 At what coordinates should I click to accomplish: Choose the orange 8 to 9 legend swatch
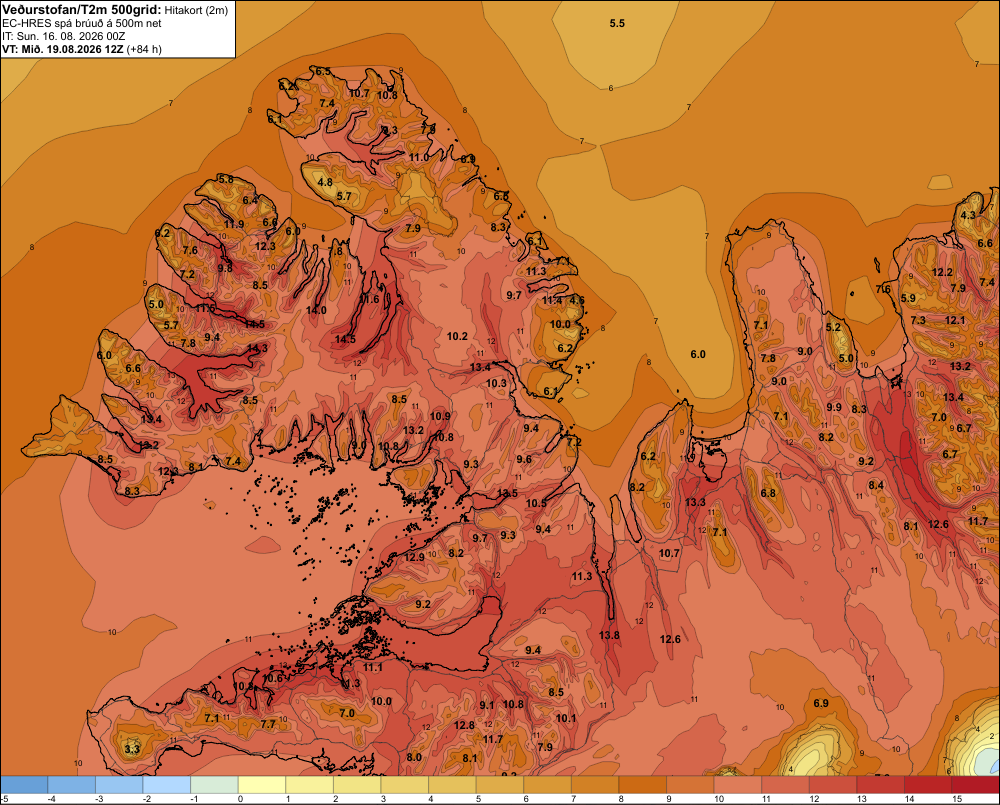tap(642, 785)
